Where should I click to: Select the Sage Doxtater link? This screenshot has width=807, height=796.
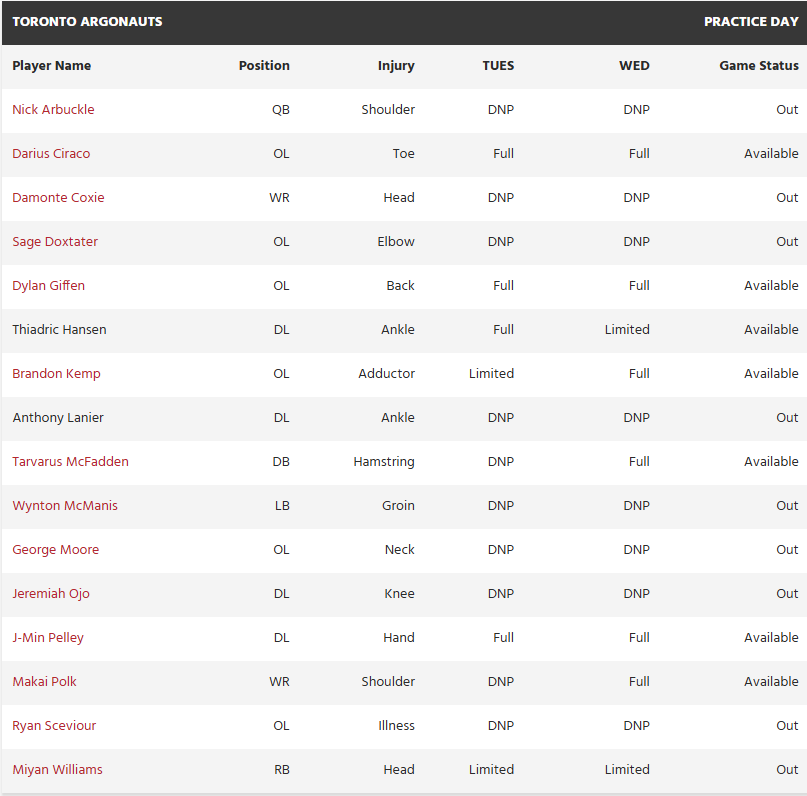tap(55, 242)
